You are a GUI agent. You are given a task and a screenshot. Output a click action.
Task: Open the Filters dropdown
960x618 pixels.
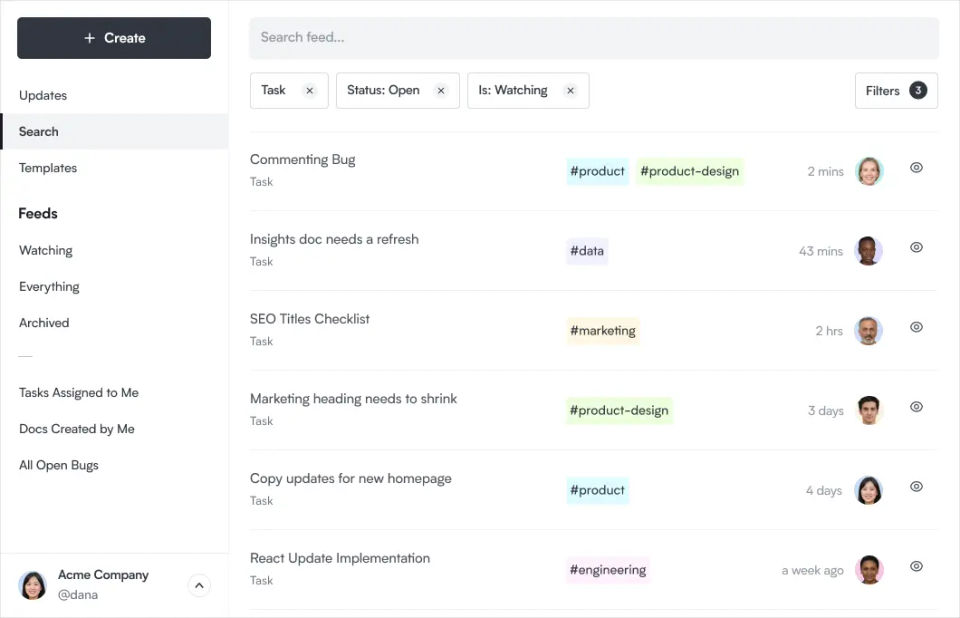pyautogui.click(x=896, y=91)
